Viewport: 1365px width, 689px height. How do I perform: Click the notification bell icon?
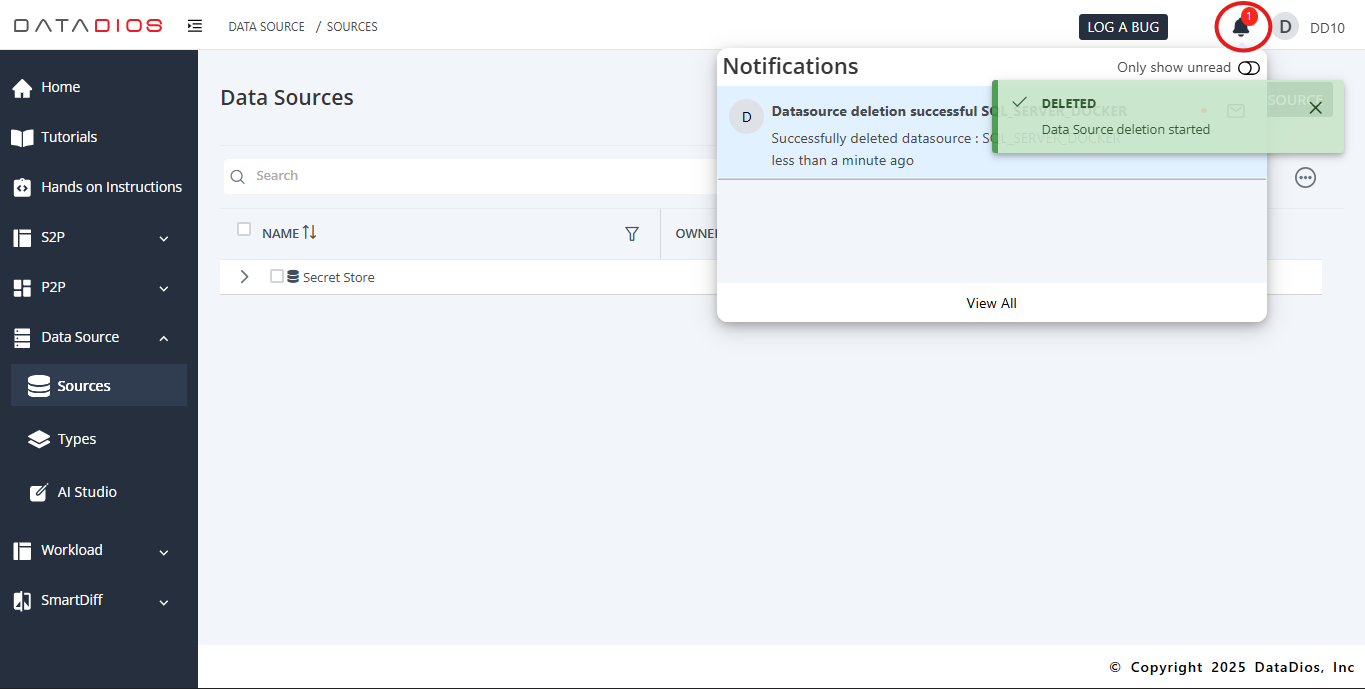[x=1241, y=27]
